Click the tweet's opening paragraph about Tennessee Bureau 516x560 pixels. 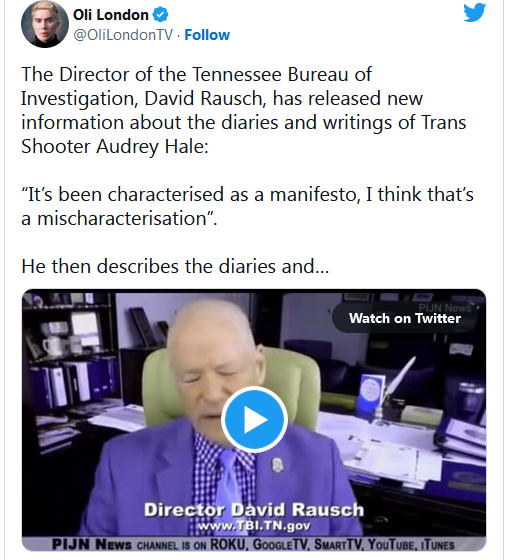tap(244, 110)
